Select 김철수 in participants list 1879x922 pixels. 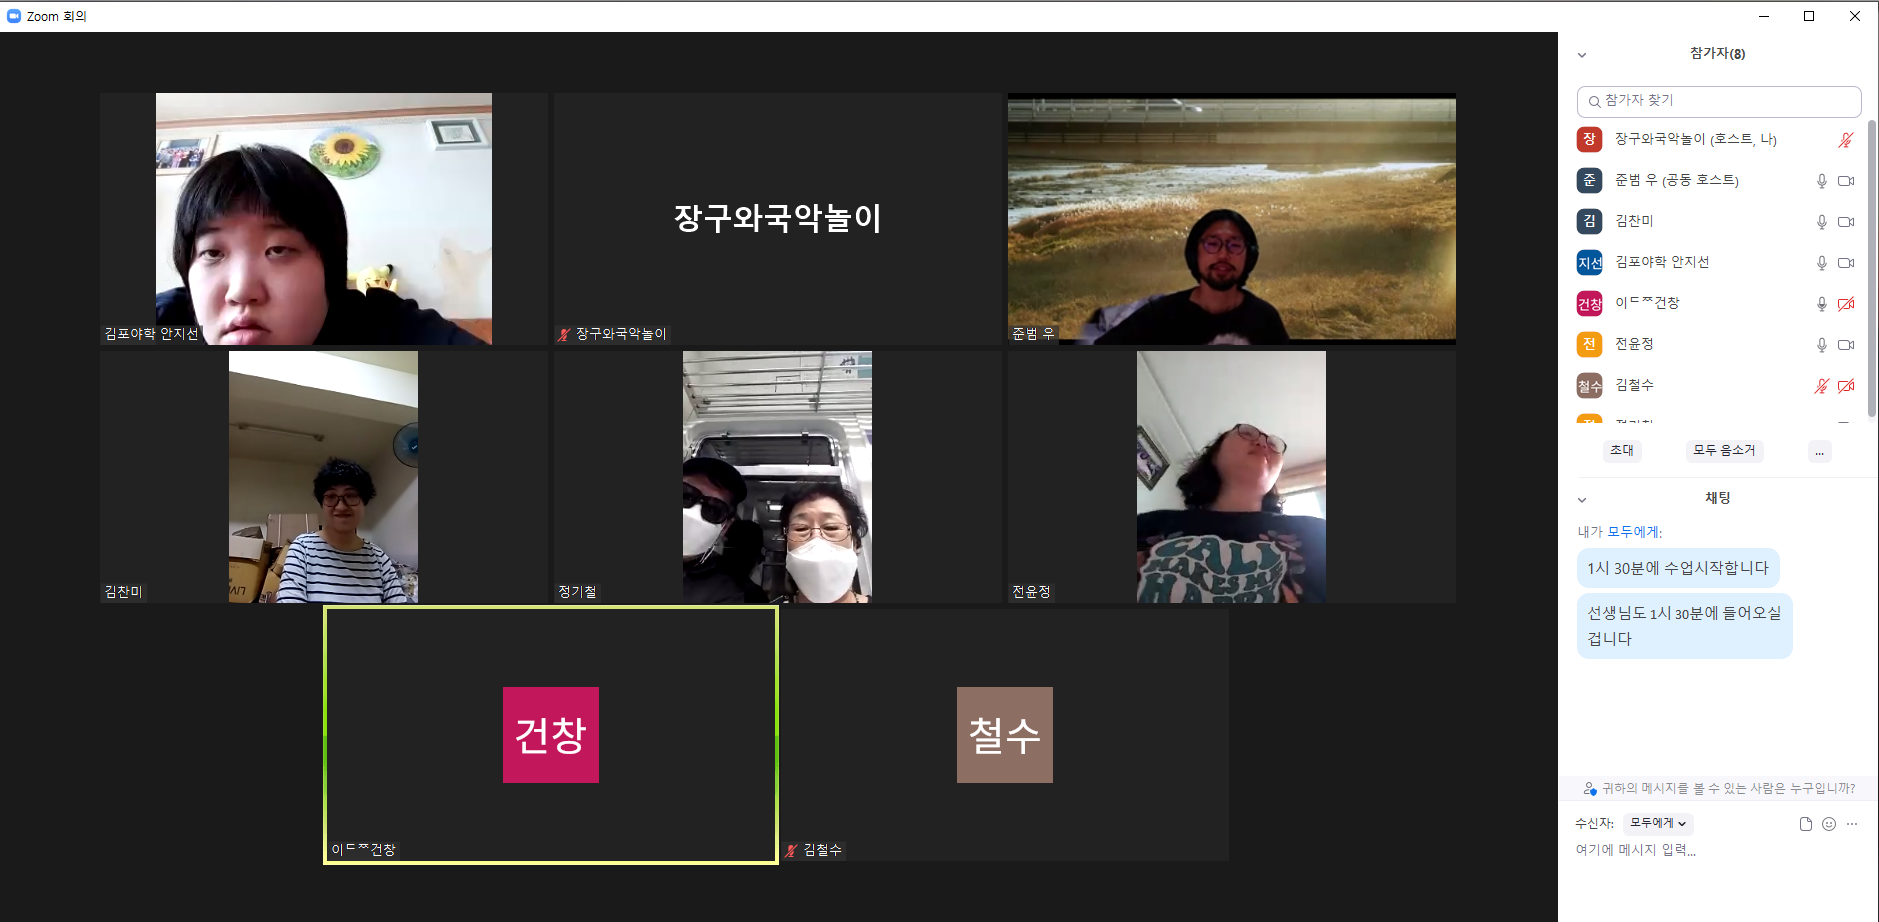tap(1716, 386)
